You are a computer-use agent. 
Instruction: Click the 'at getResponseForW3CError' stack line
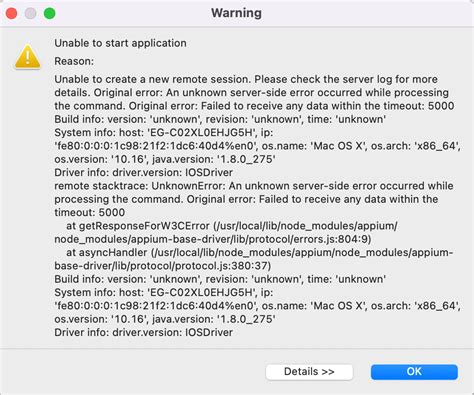pyautogui.click(x=232, y=226)
